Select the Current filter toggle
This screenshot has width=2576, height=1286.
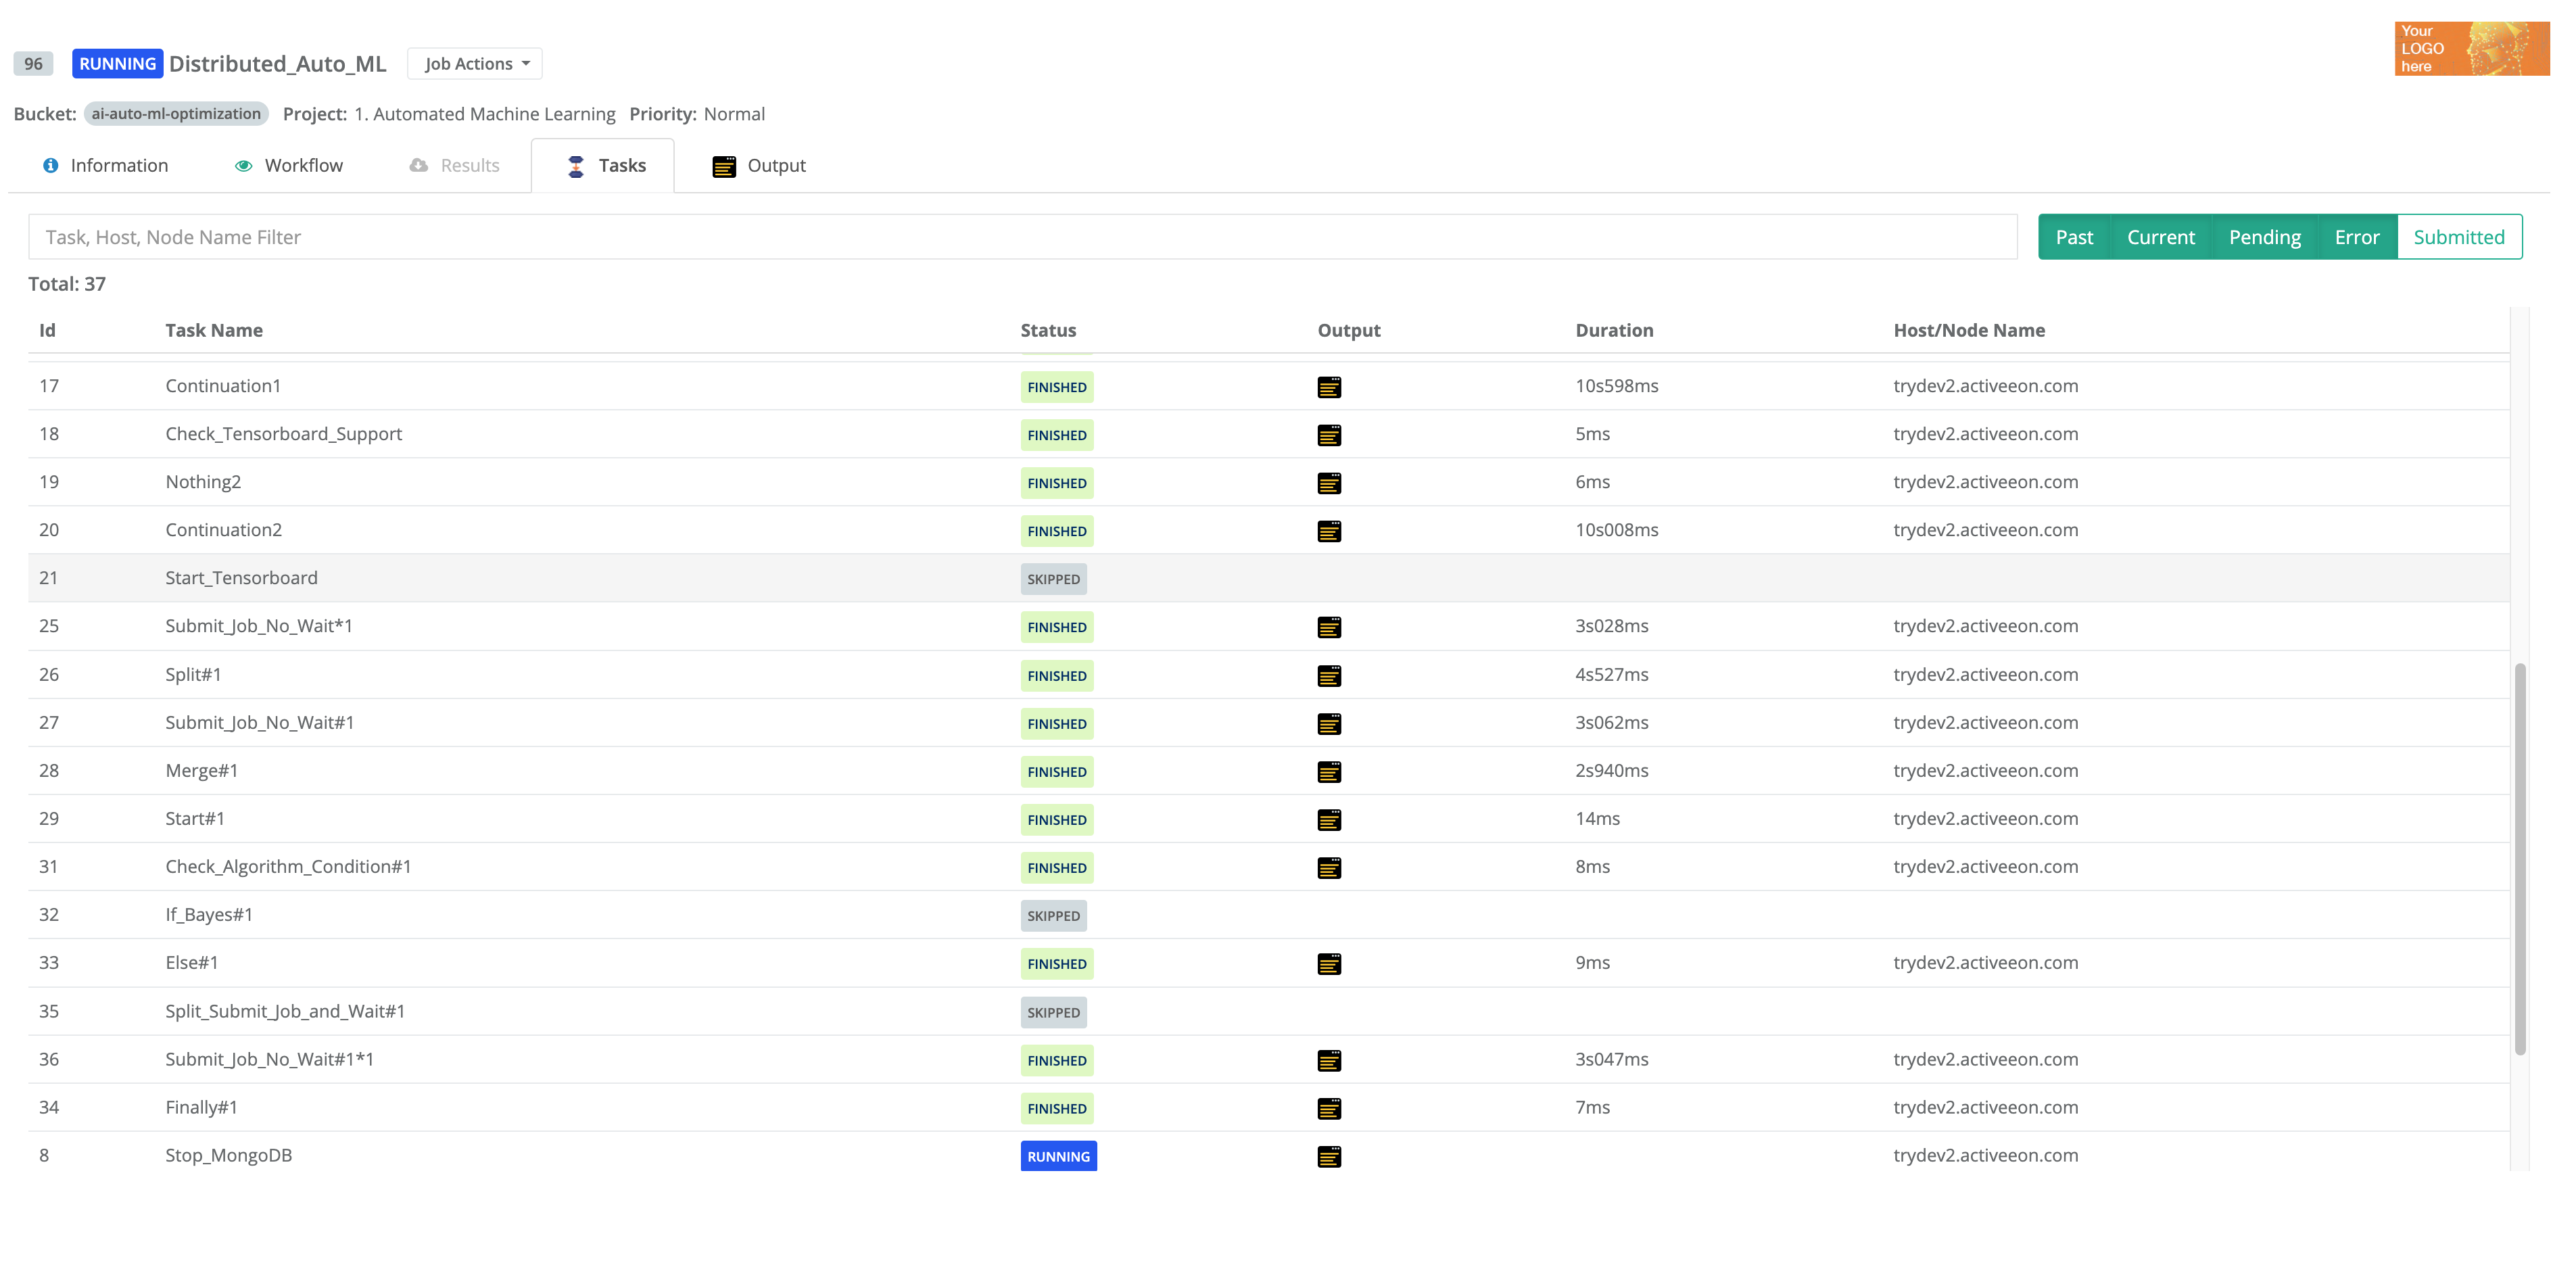[x=2160, y=237]
